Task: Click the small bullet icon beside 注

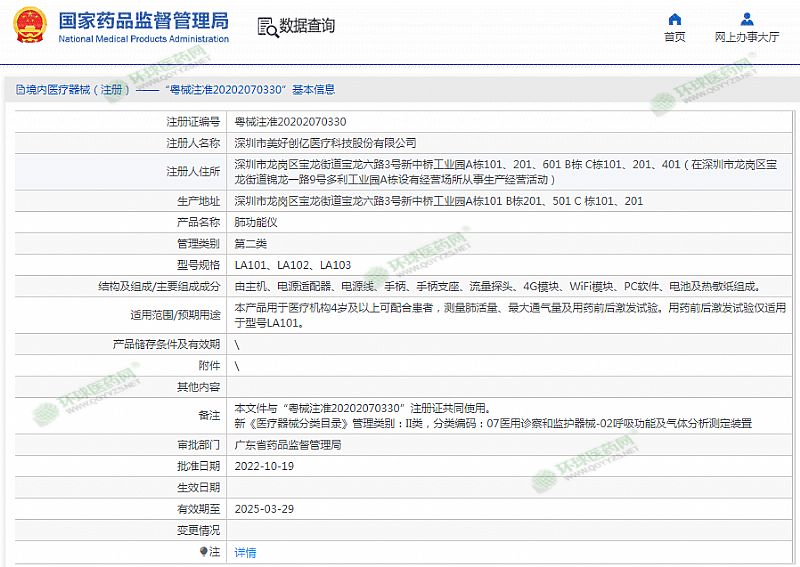Action: click(x=204, y=551)
